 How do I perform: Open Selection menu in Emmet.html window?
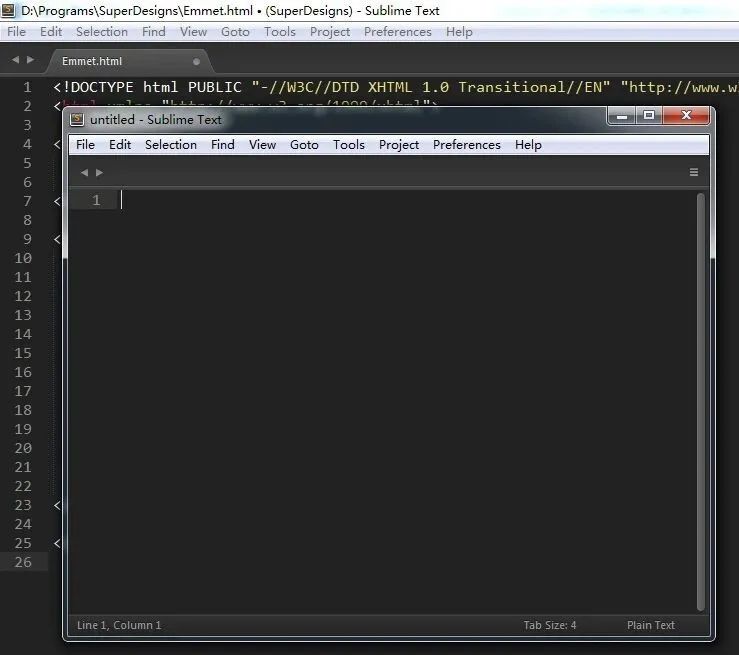102,32
